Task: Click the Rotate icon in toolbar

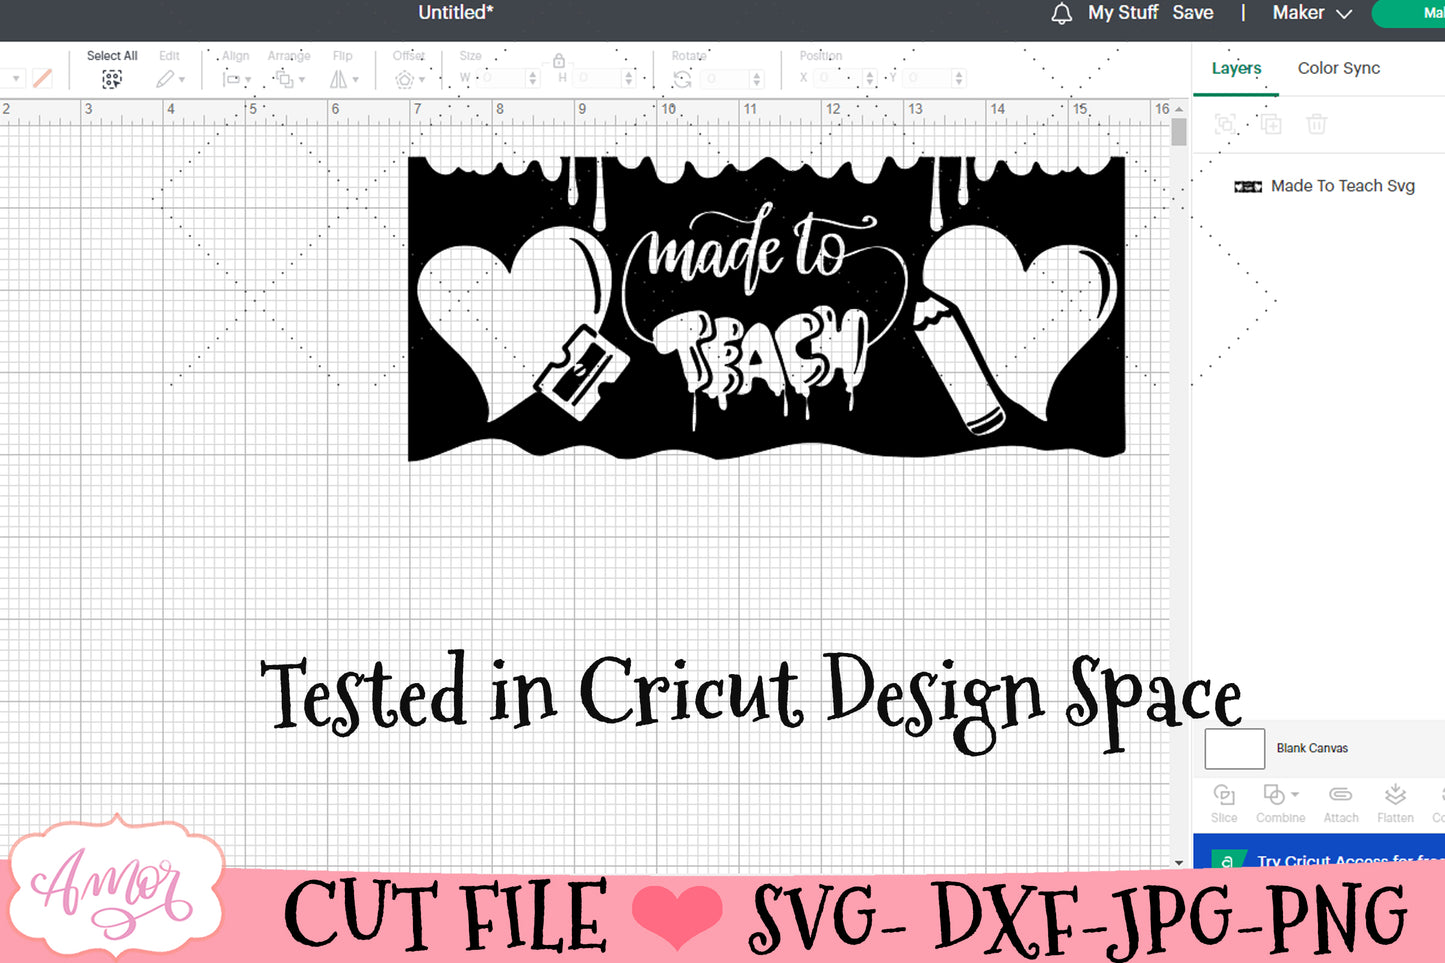Action: point(683,79)
